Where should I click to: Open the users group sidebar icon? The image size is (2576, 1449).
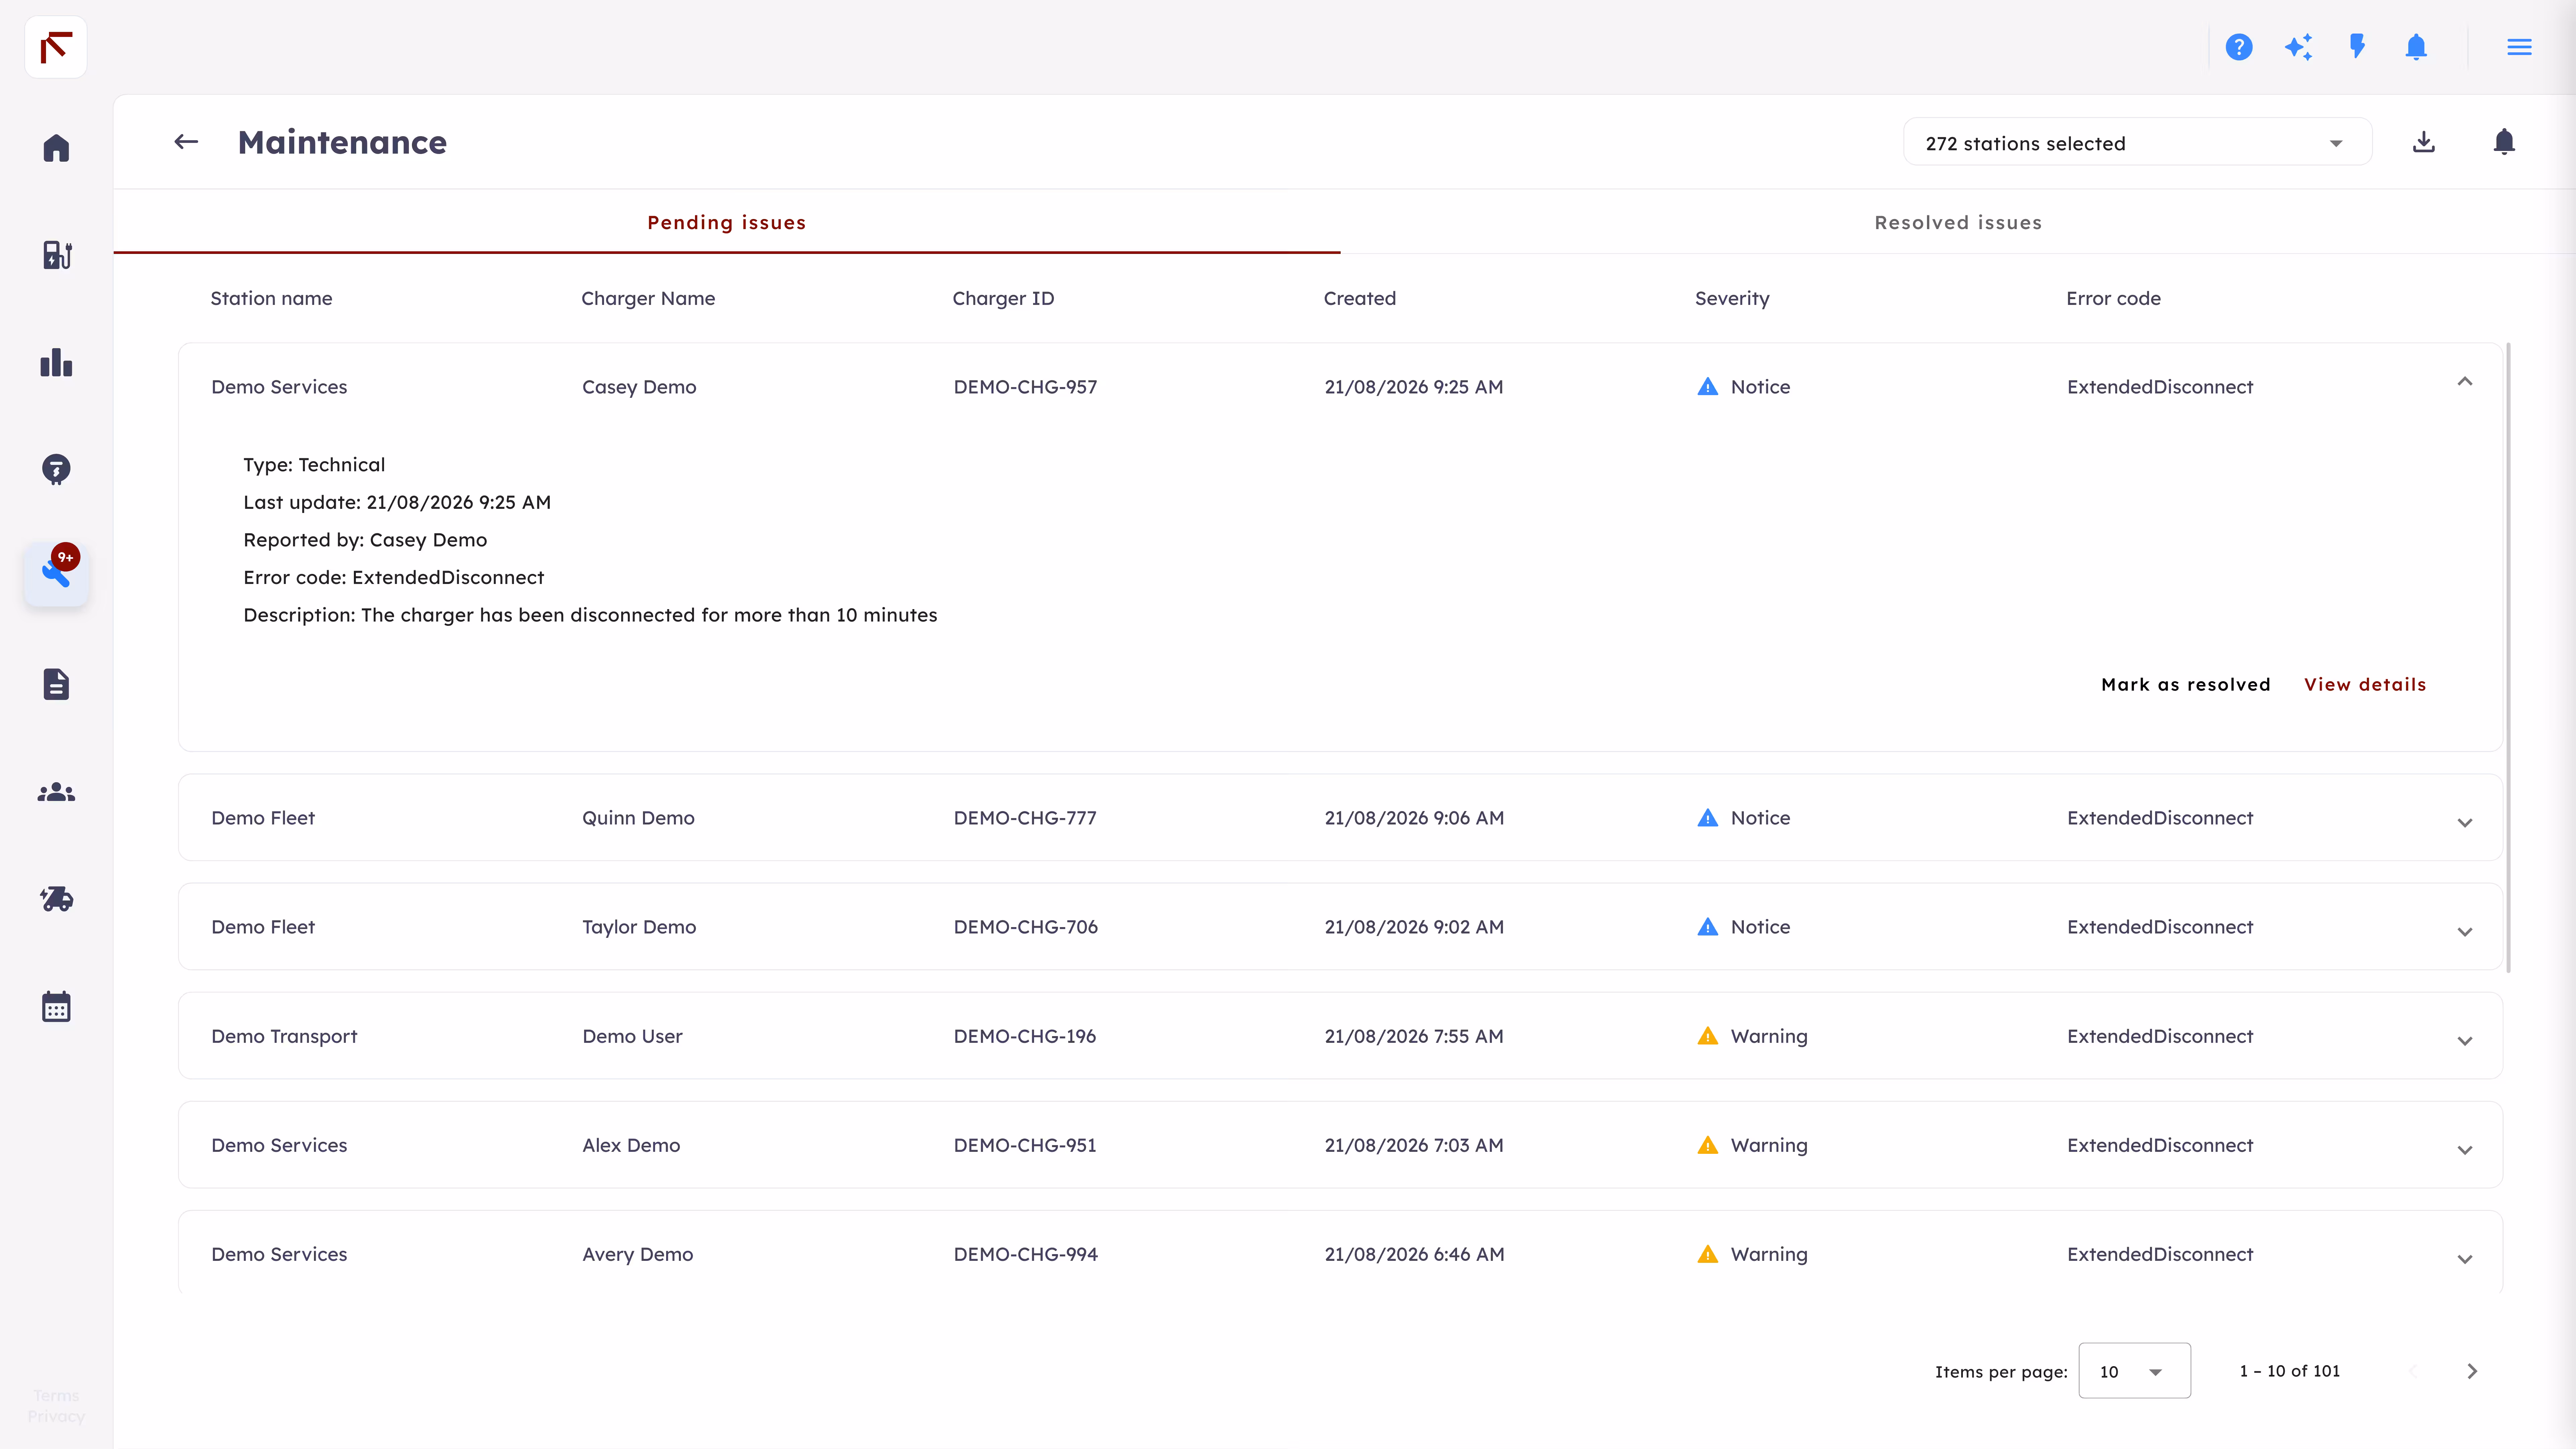56,792
